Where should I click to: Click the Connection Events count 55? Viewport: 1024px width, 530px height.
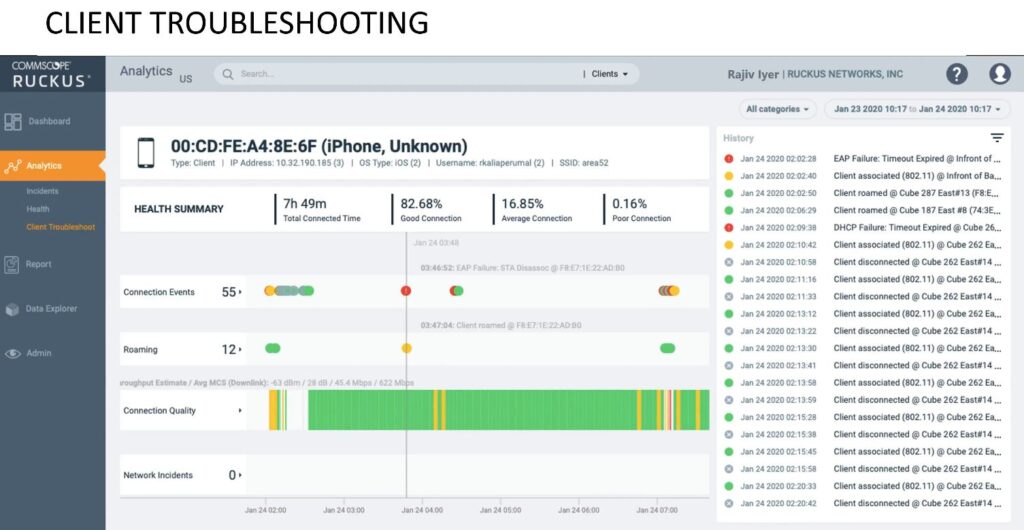(229, 292)
